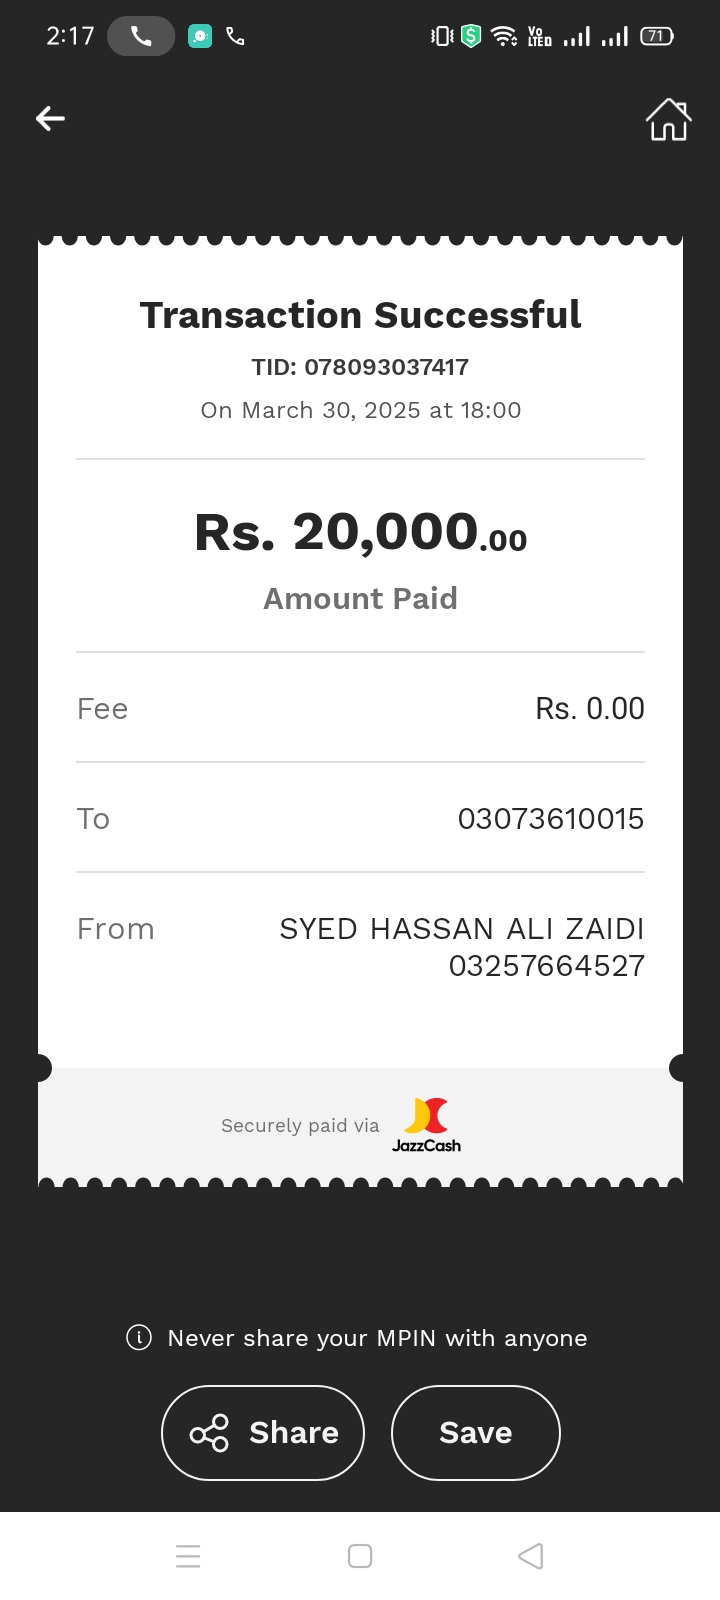This screenshot has height=1600, width=720.
Task: Tap the green shield dollar status icon
Action: click(x=471, y=37)
